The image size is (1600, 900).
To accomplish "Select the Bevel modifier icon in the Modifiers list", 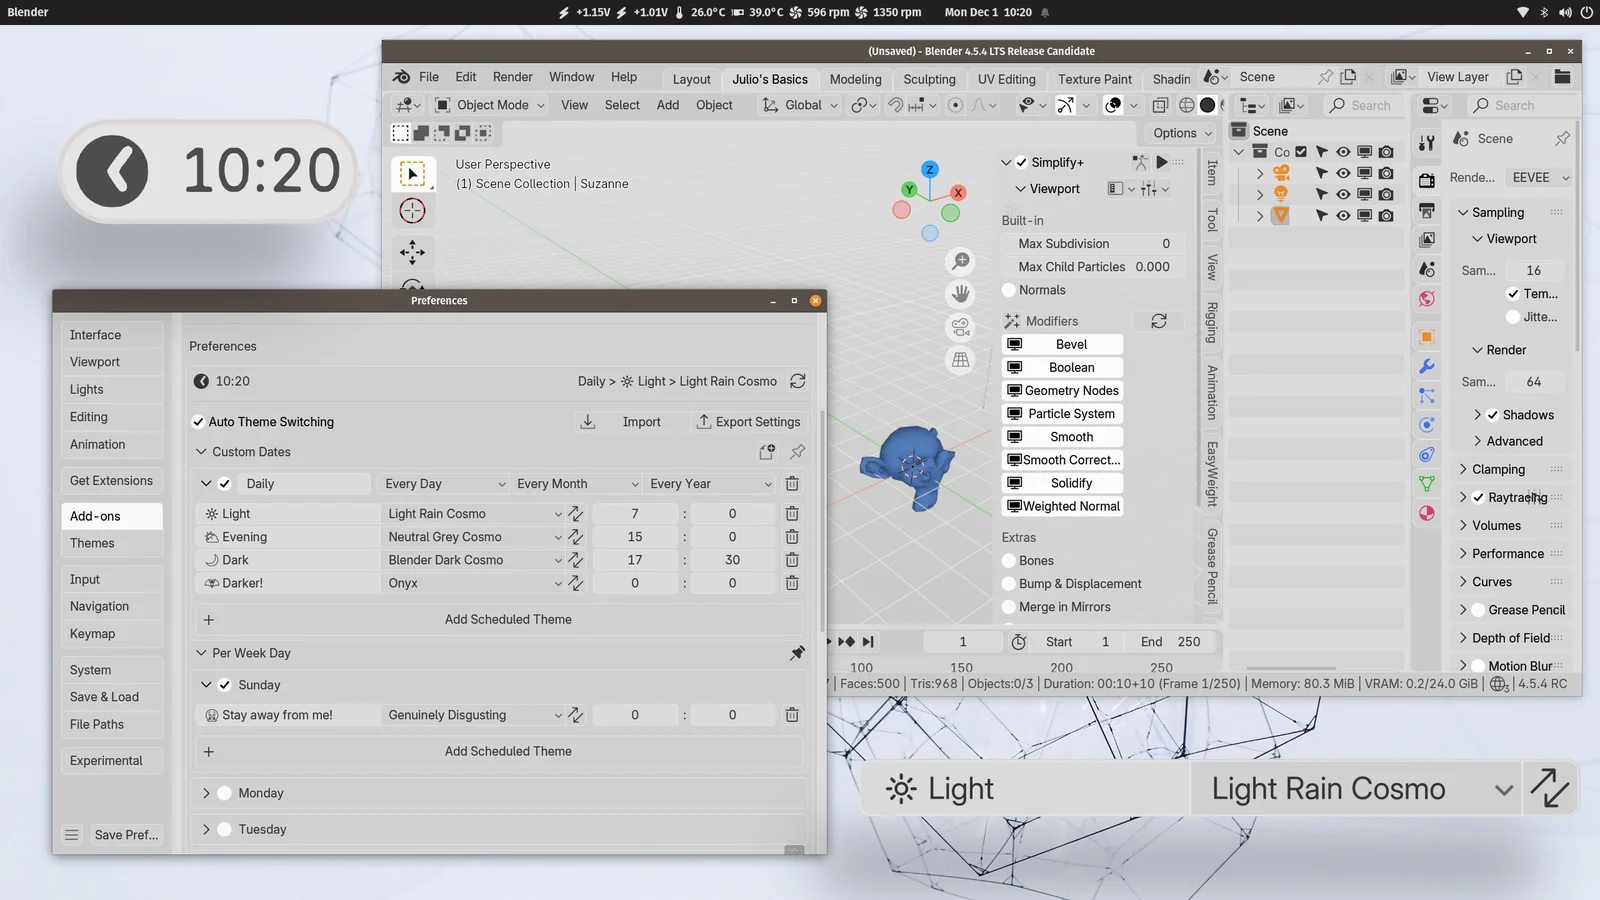I will 1015,343.
